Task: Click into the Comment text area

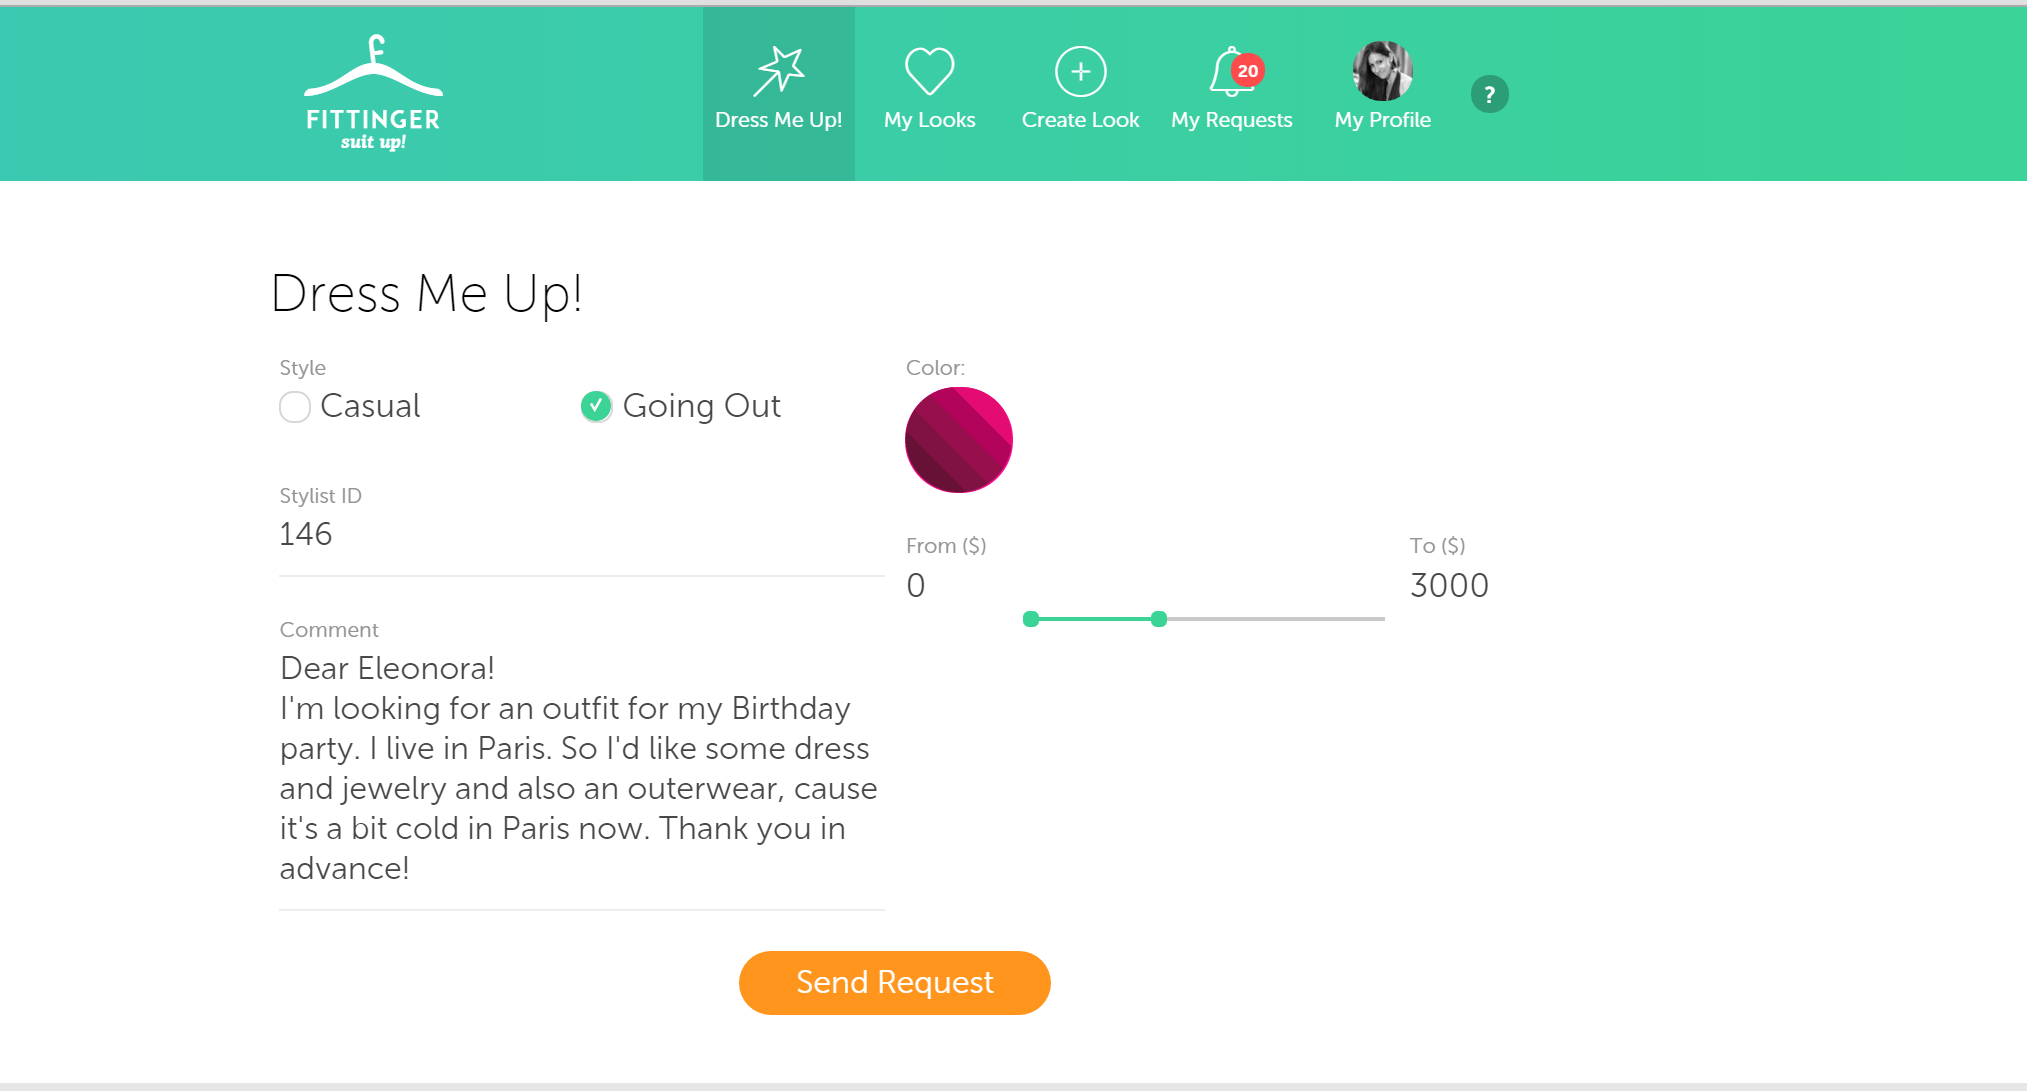Action: 581,769
